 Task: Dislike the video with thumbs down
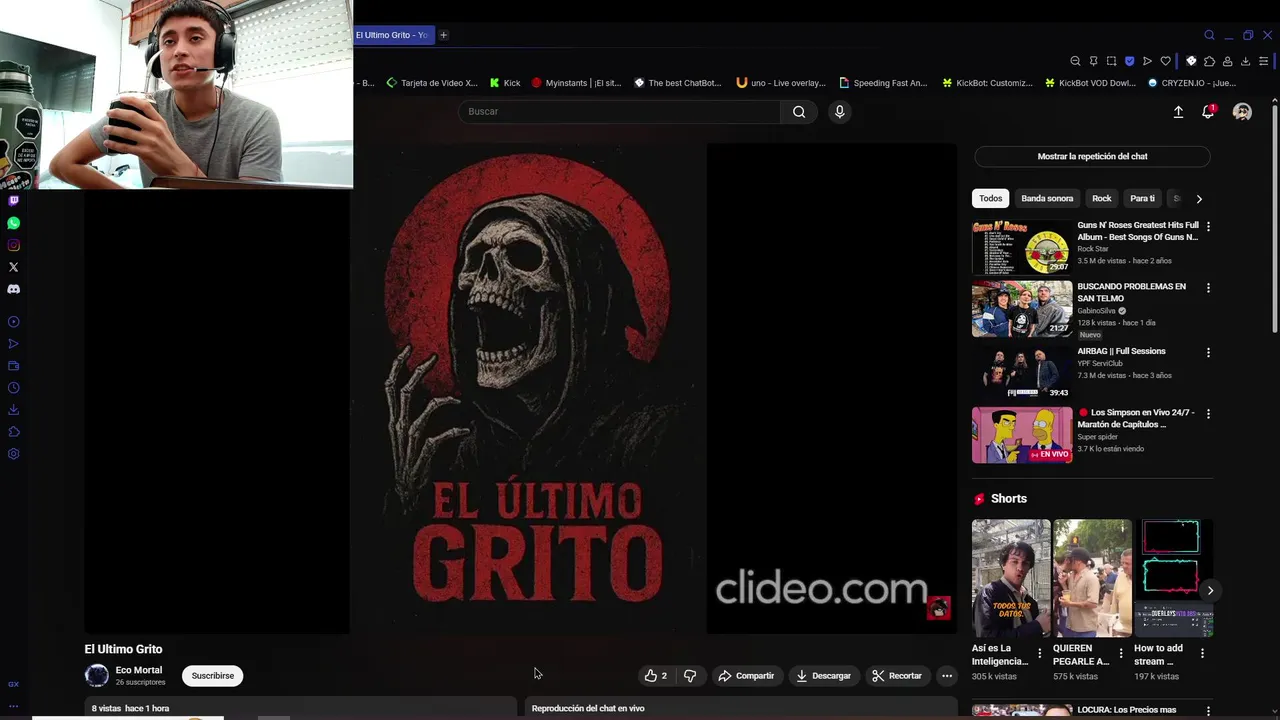[690, 676]
